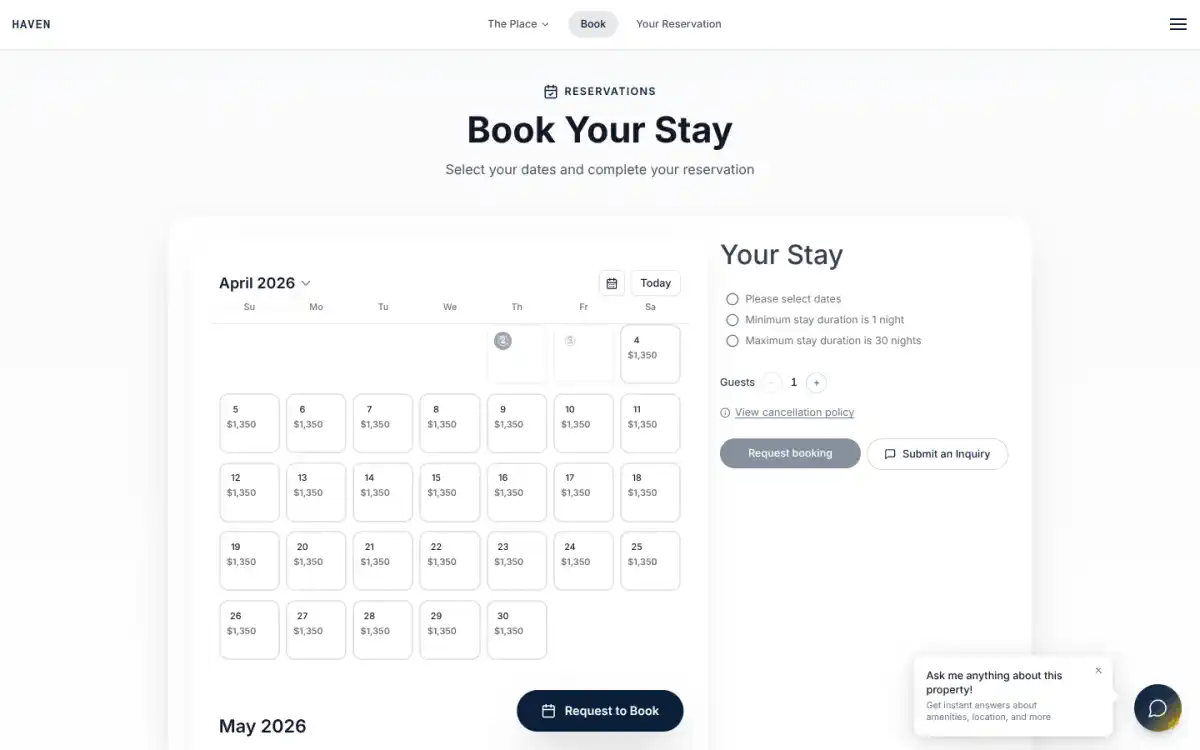Click Submit an Inquiry button
This screenshot has width=1200, height=750.
[x=937, y=454]
